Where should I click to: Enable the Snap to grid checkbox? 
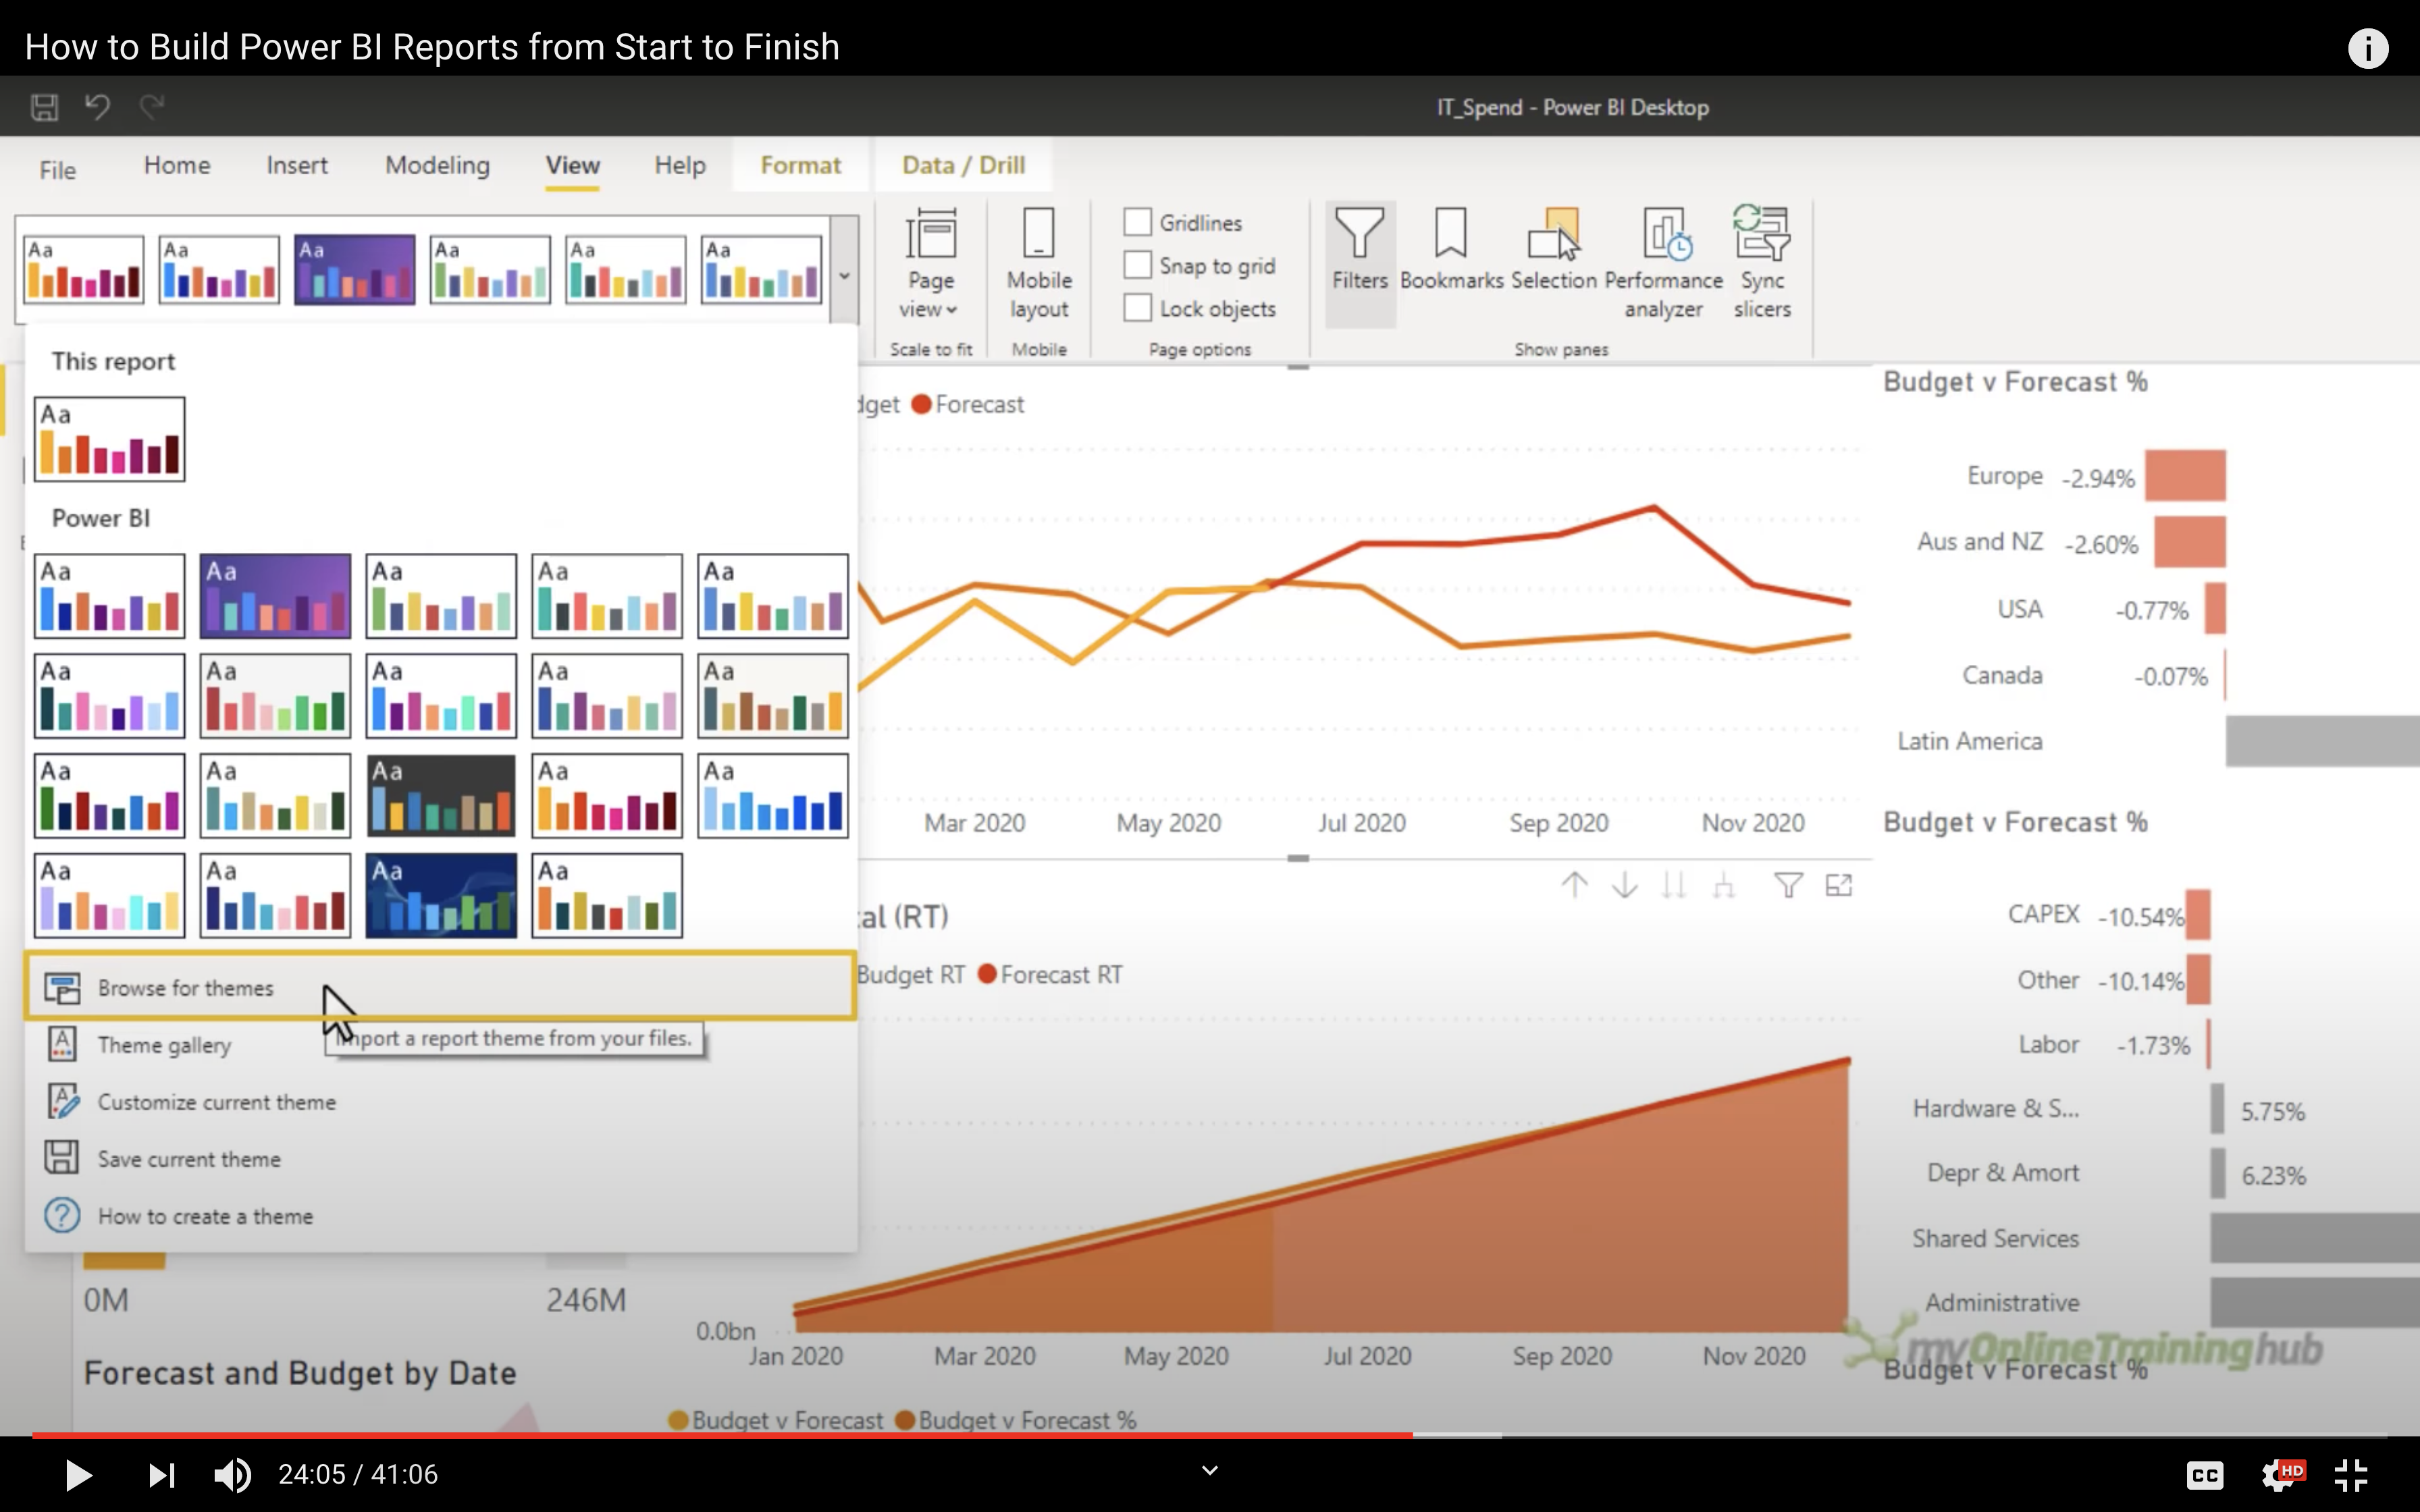click(1137, 265)
